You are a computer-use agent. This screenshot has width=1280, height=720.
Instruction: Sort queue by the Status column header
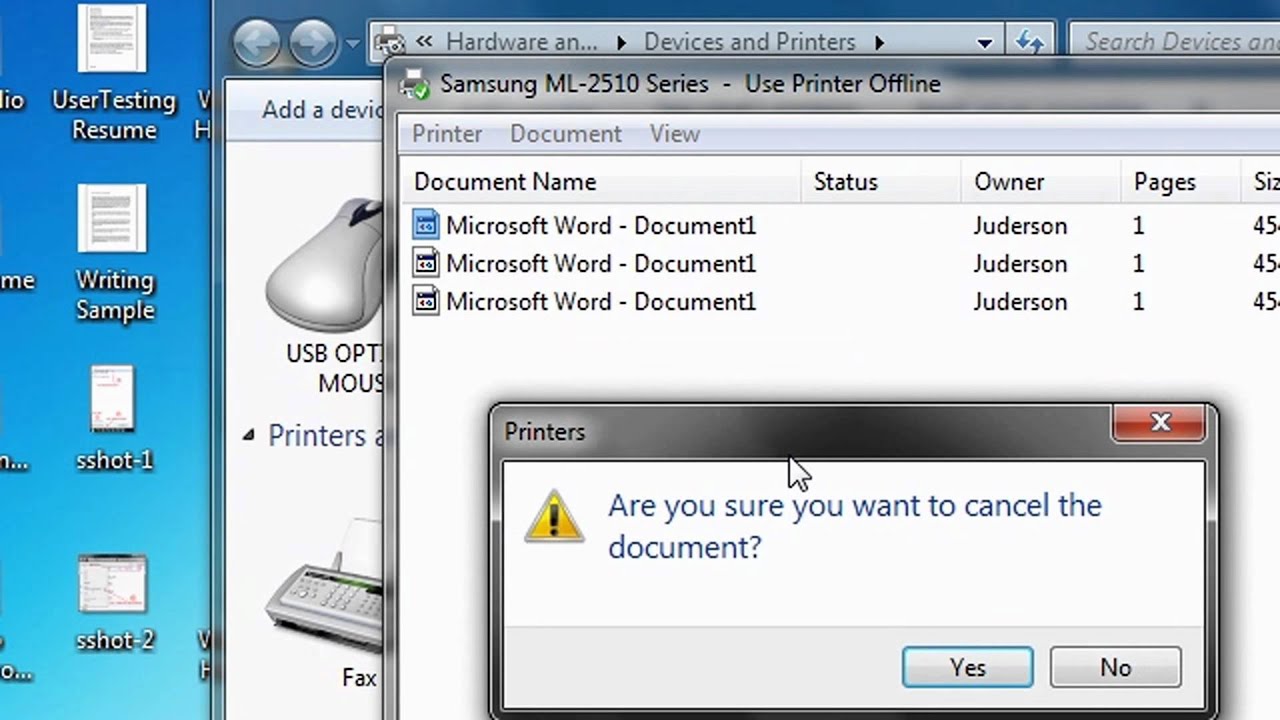[x=846, y=182]
